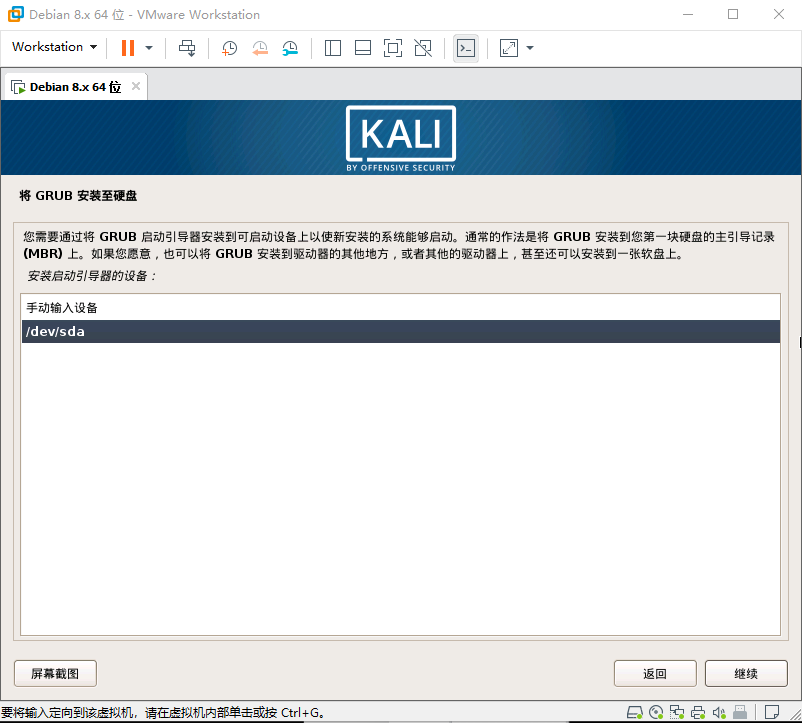Screen dimensions: 802x723
Task: Open the Workstation menu
Action: pos(54,47)
